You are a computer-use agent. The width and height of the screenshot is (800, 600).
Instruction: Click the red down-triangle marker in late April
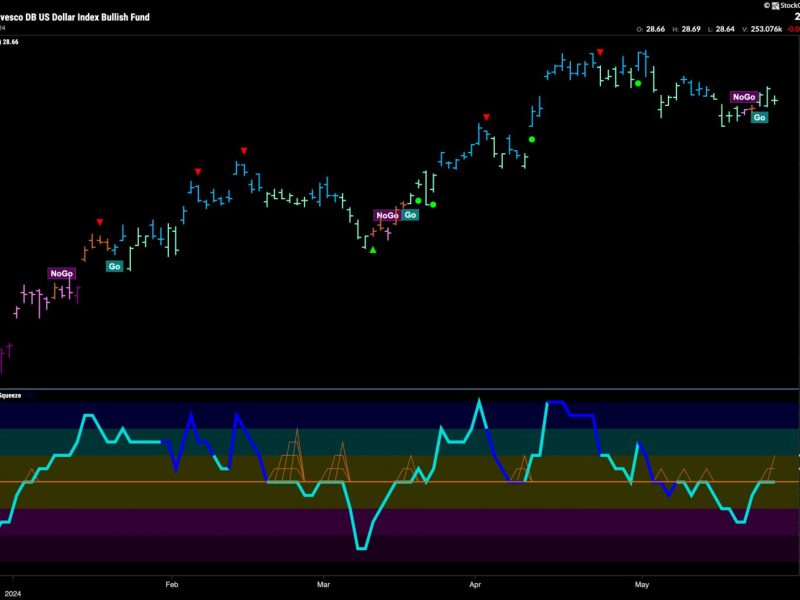[x=600, y=52]
